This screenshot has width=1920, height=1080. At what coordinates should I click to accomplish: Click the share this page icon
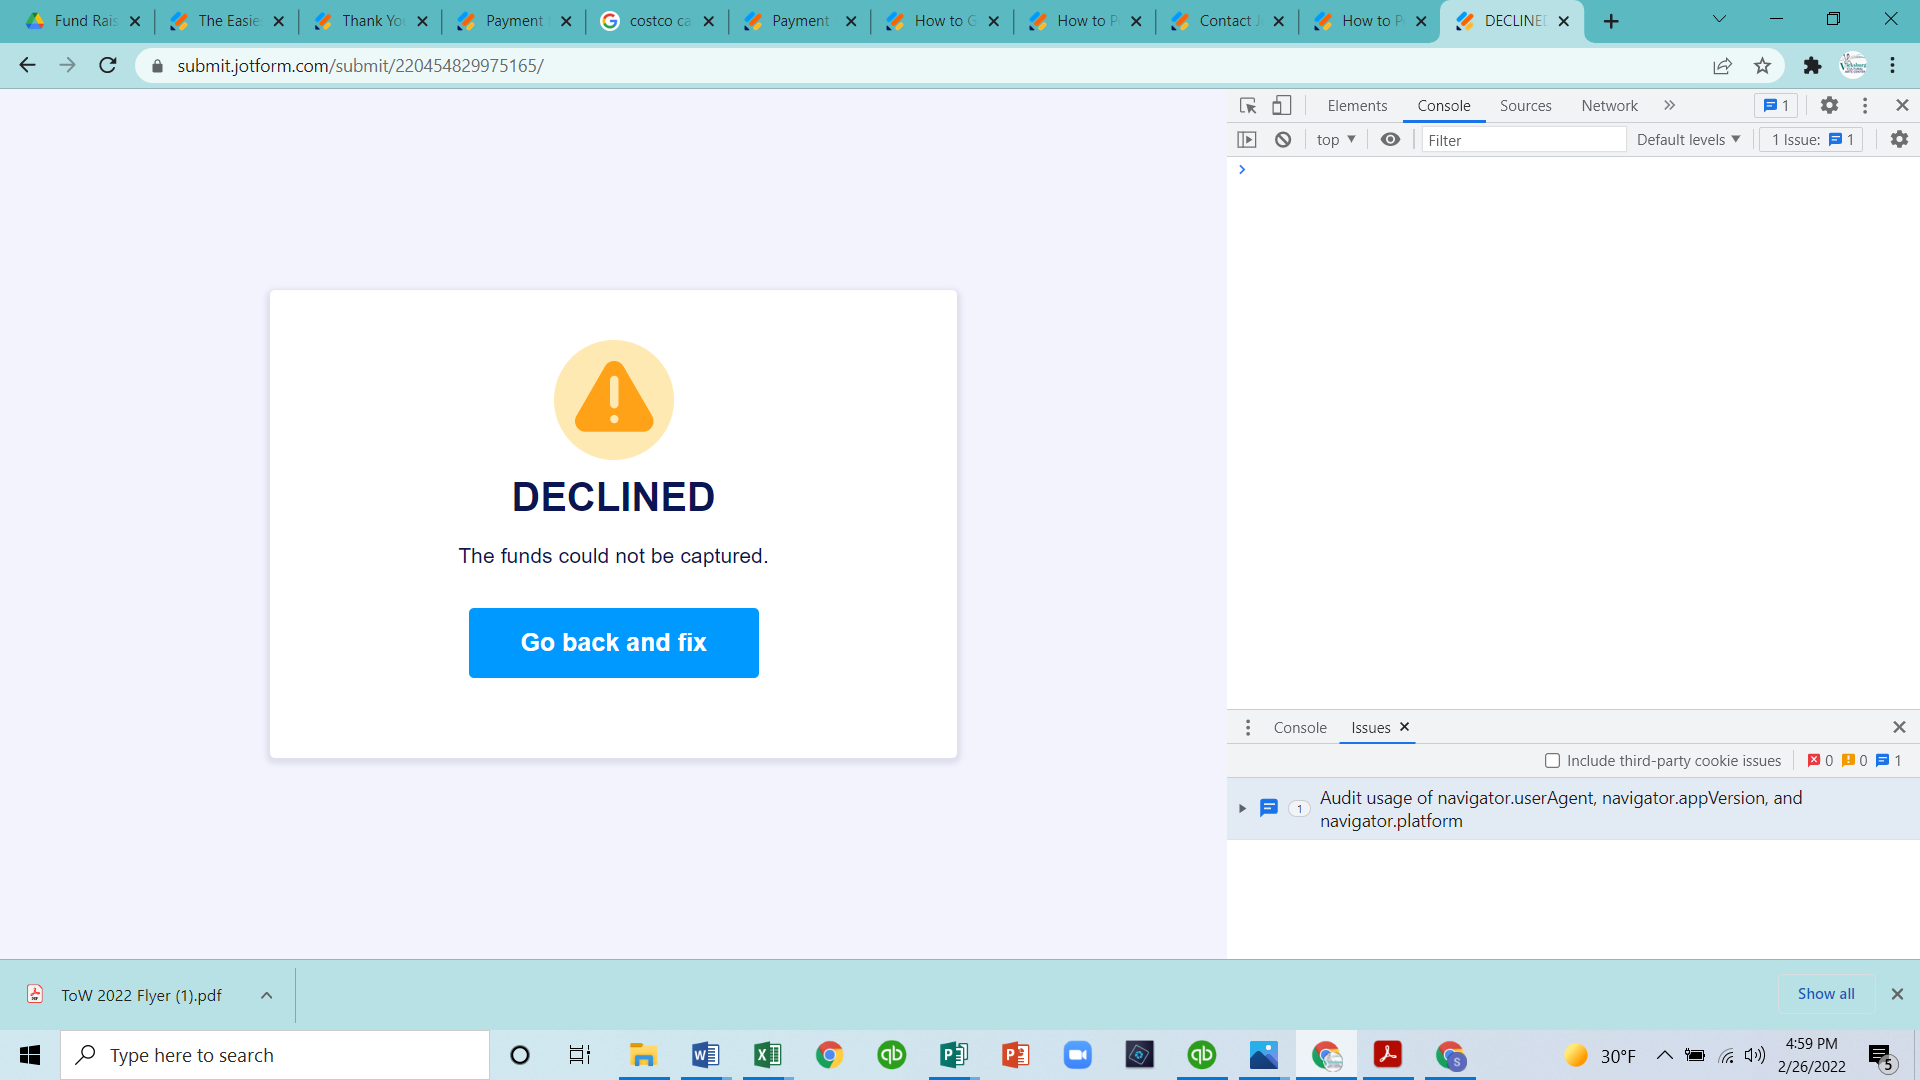1722,66
